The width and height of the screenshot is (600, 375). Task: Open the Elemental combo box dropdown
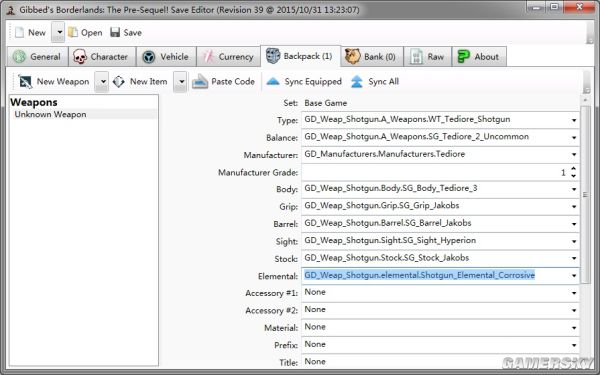click(x=574, y=276)
